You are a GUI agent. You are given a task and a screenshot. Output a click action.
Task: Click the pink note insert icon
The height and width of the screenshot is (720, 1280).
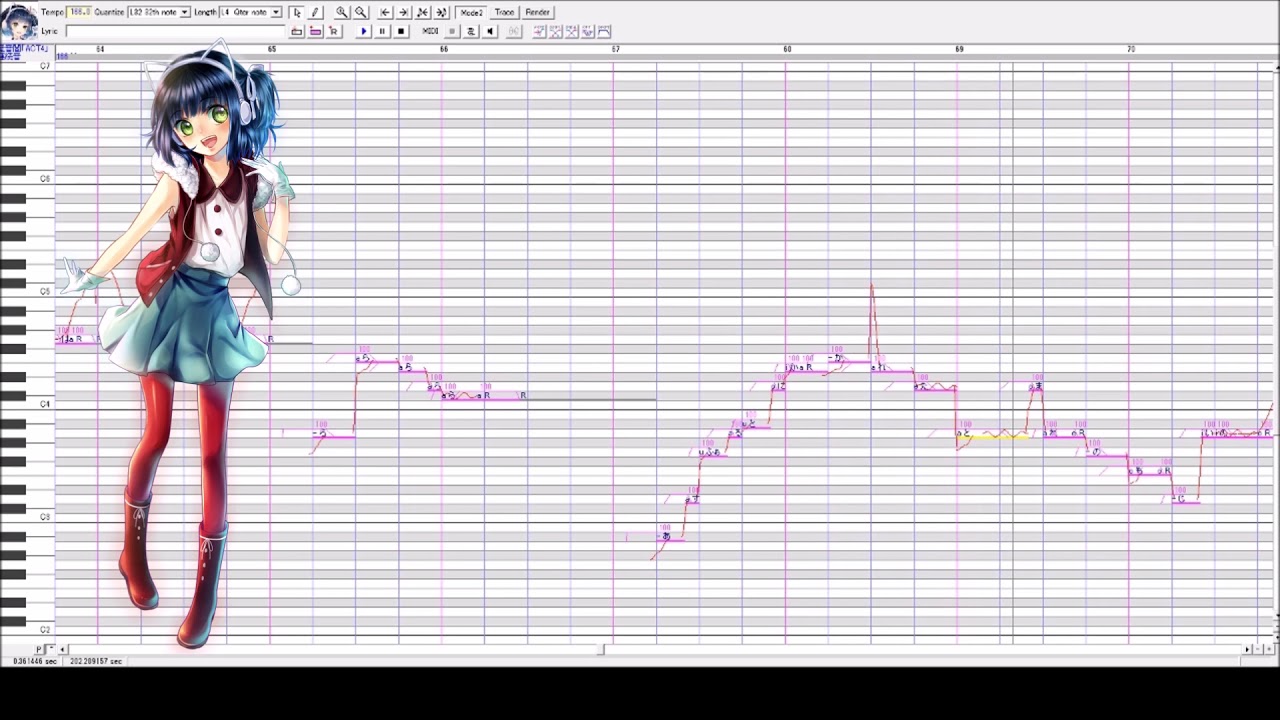315,31
